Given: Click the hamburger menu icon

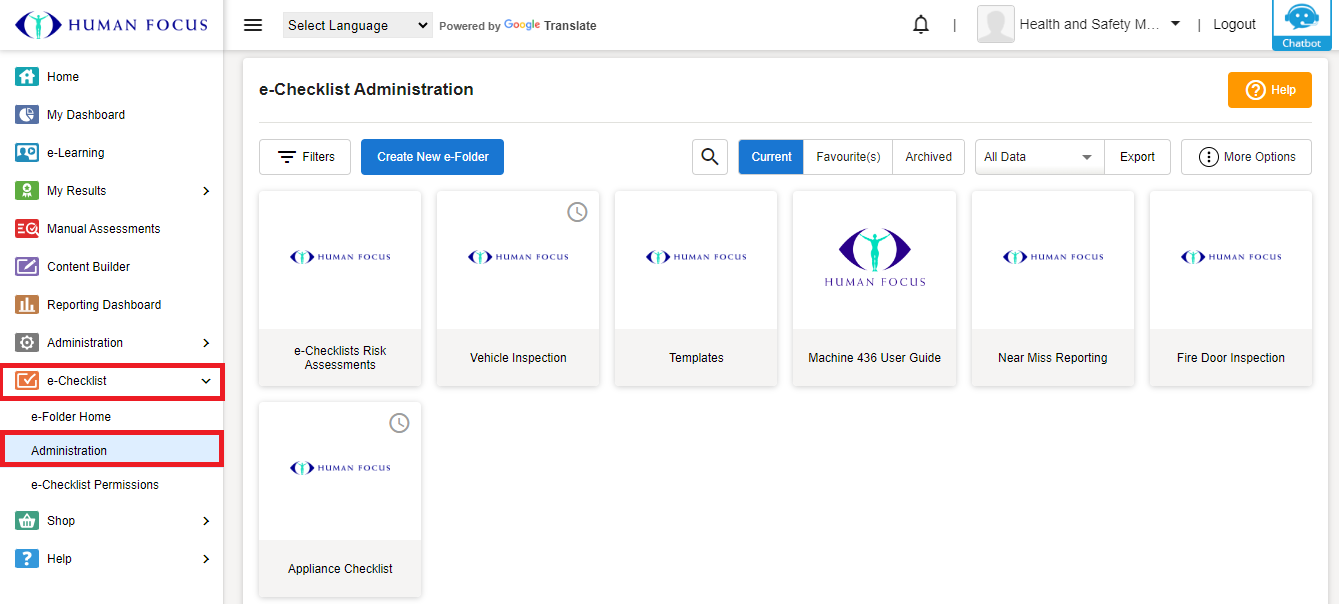Looking at the screenshot, I should coord(253,25).
